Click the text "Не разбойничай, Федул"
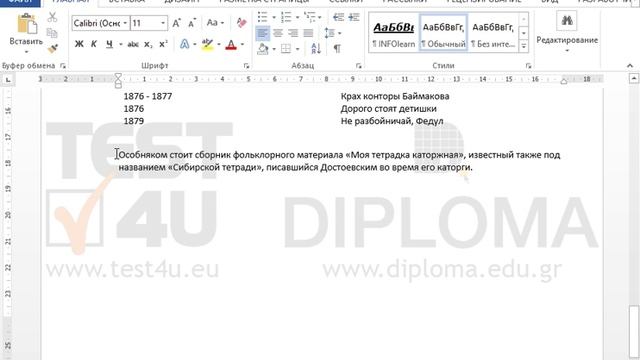The image size is (640, 360). [392, 121]
